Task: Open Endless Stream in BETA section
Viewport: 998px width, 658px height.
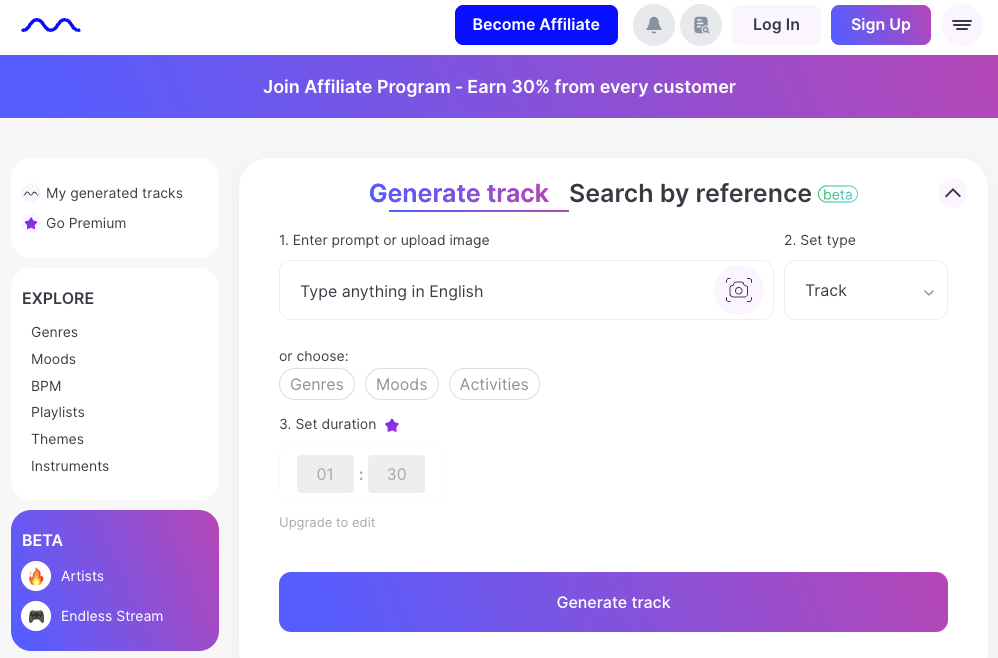Action: click(112, 616)
